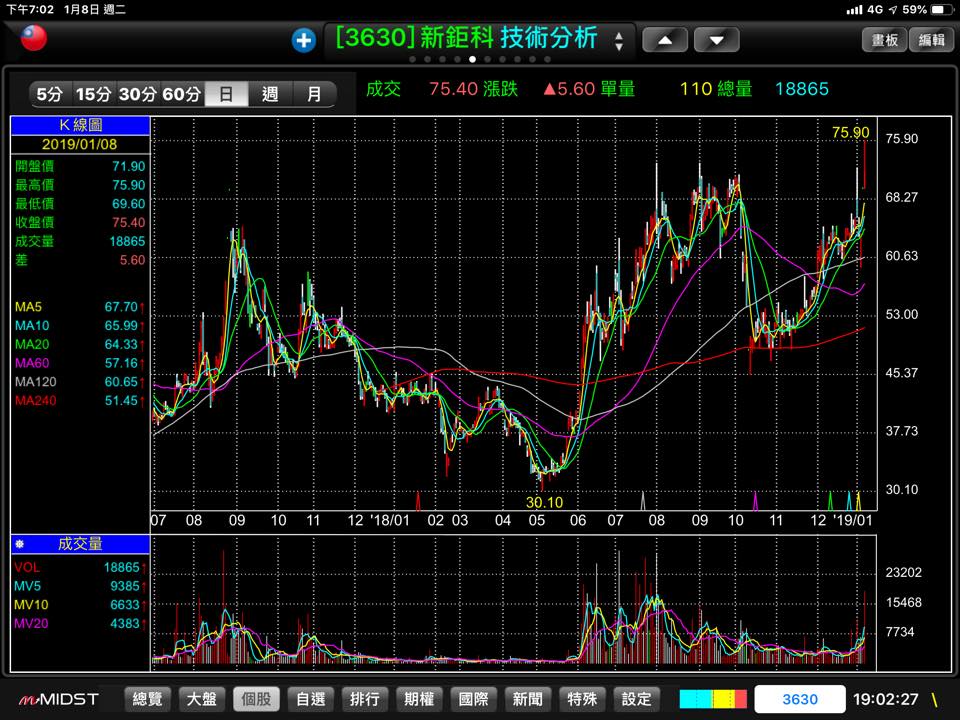Tap the 最低價 69.60 row
This screenshot has width=960, height=720.
(x=80, y=204)
